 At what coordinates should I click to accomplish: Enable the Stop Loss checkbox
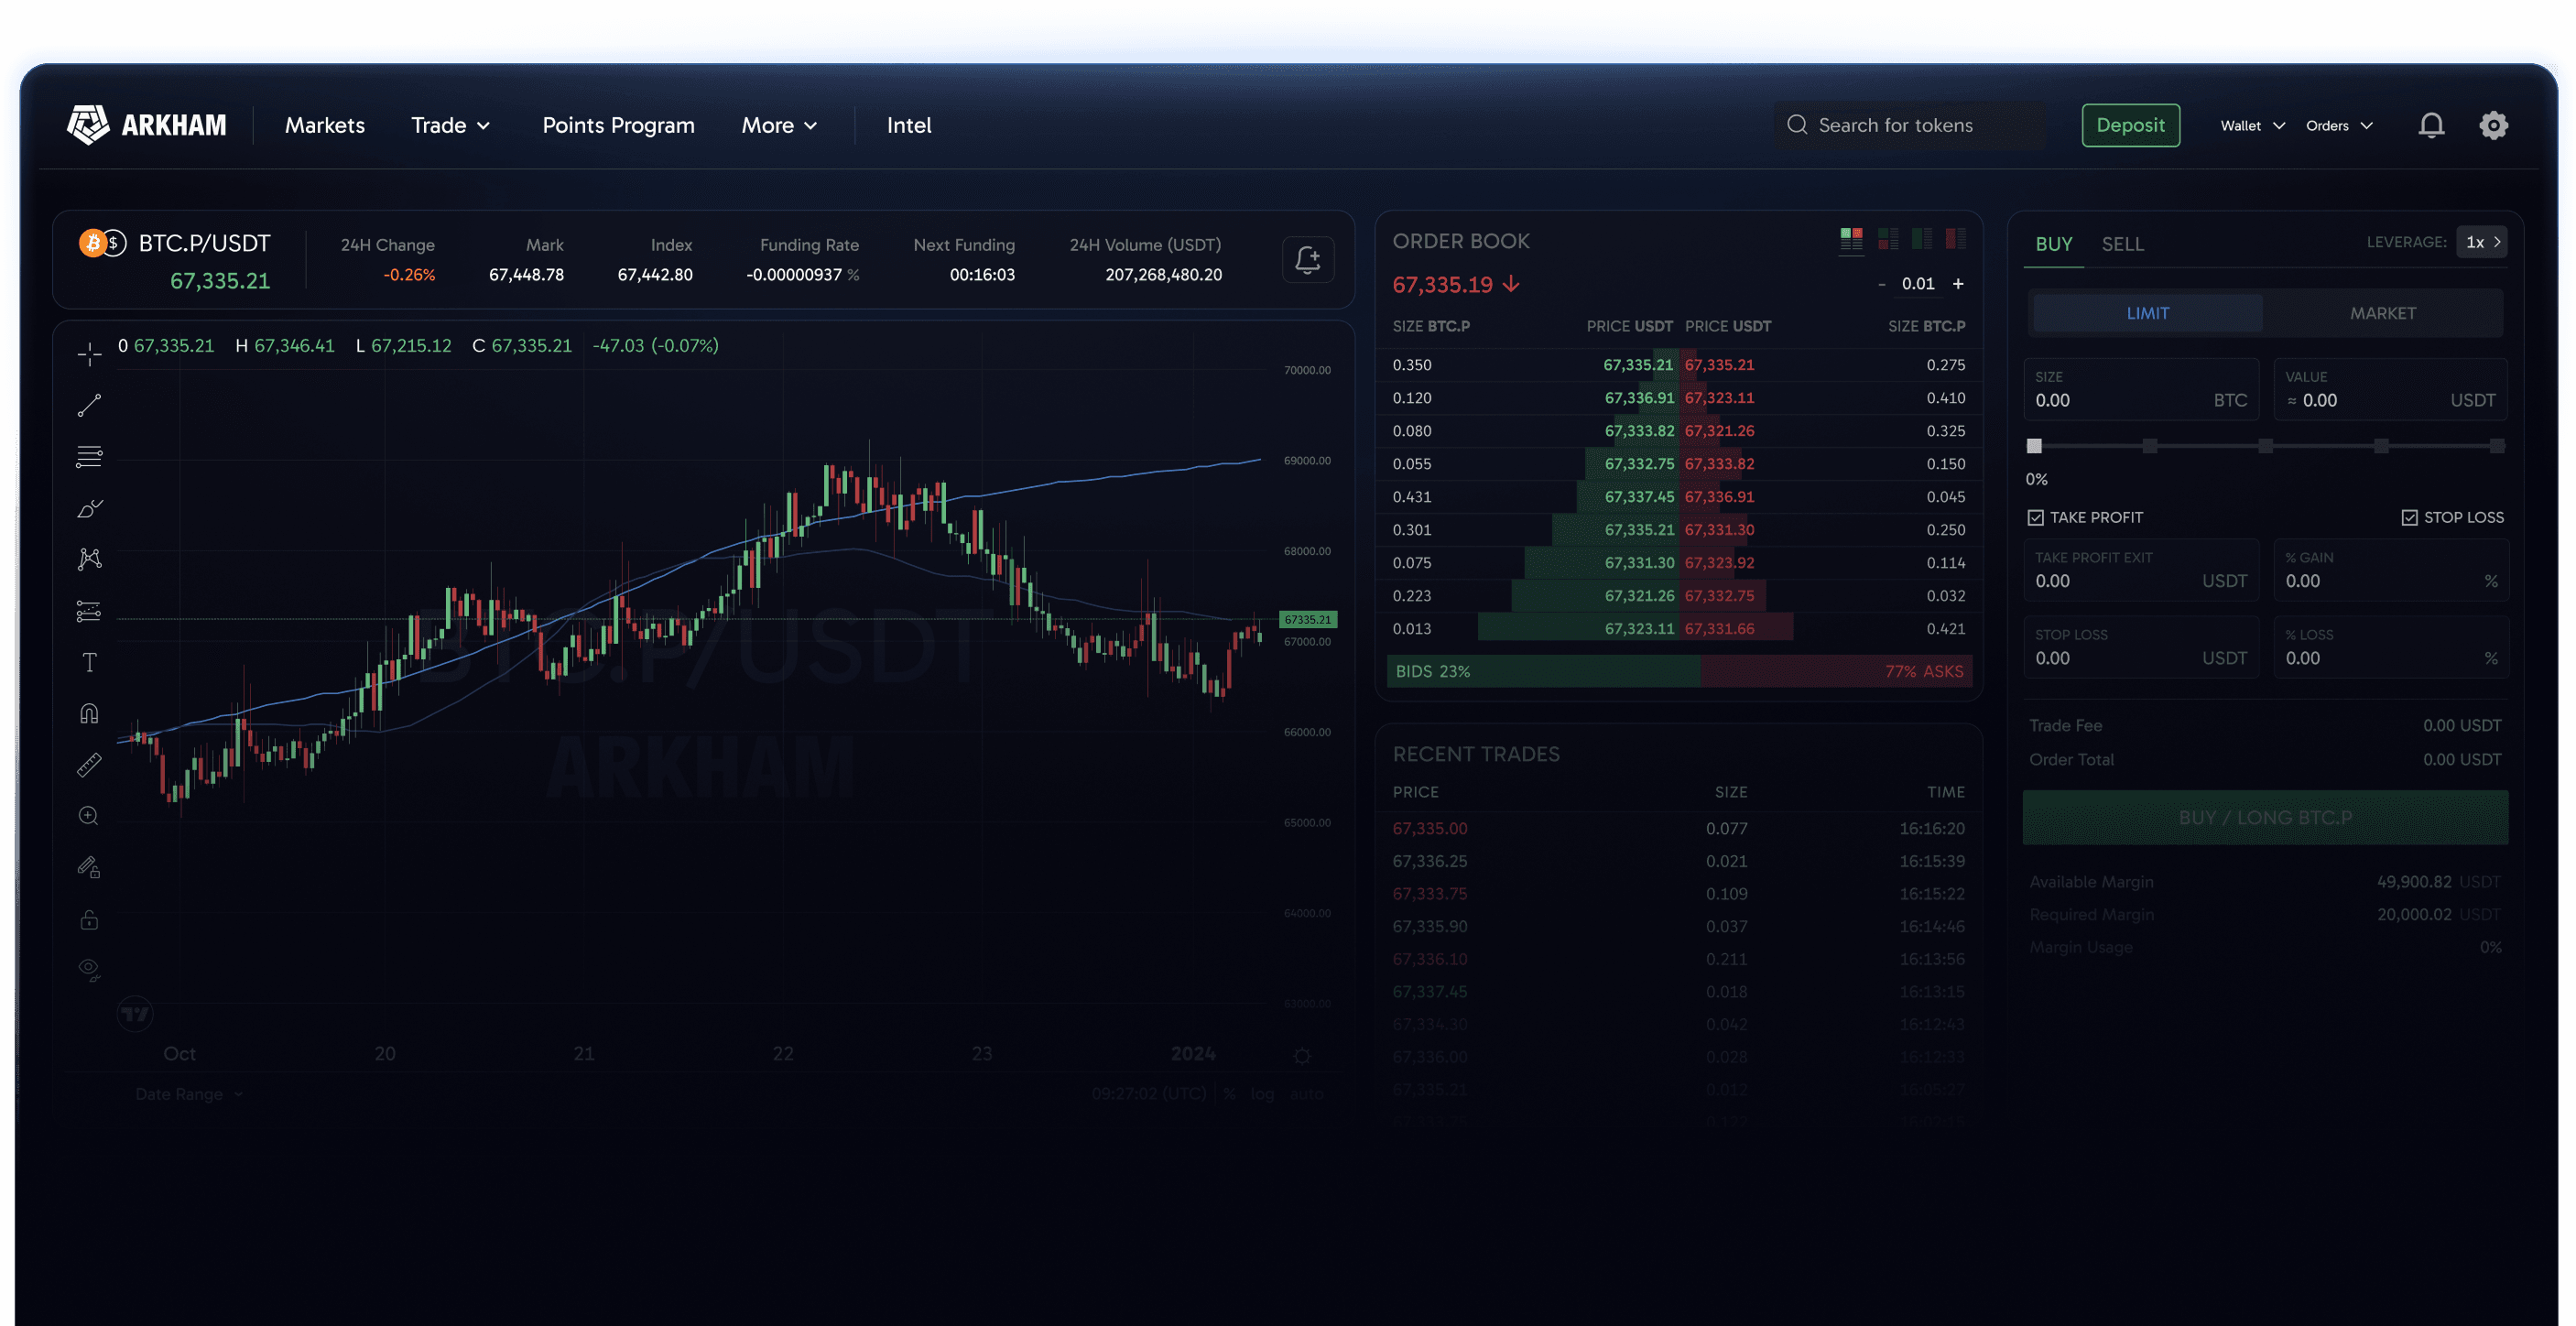point(2409,517)
